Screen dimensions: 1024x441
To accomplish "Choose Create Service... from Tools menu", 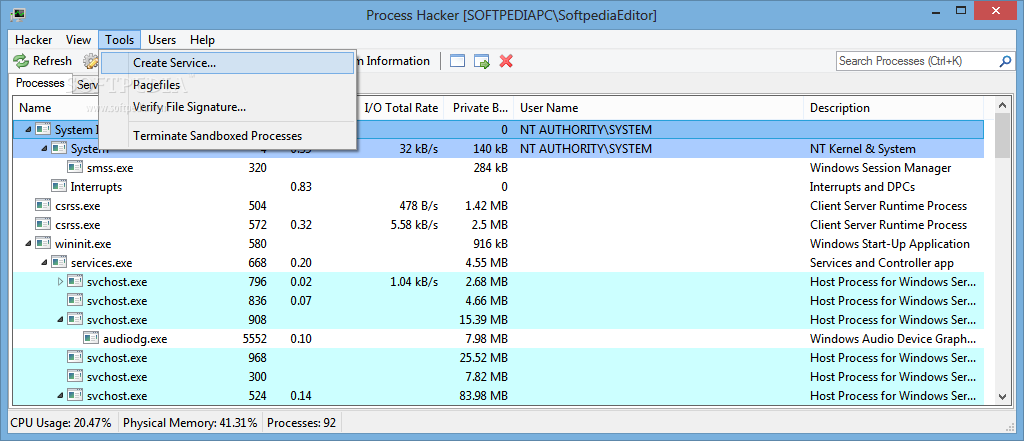I will point(228,63).
